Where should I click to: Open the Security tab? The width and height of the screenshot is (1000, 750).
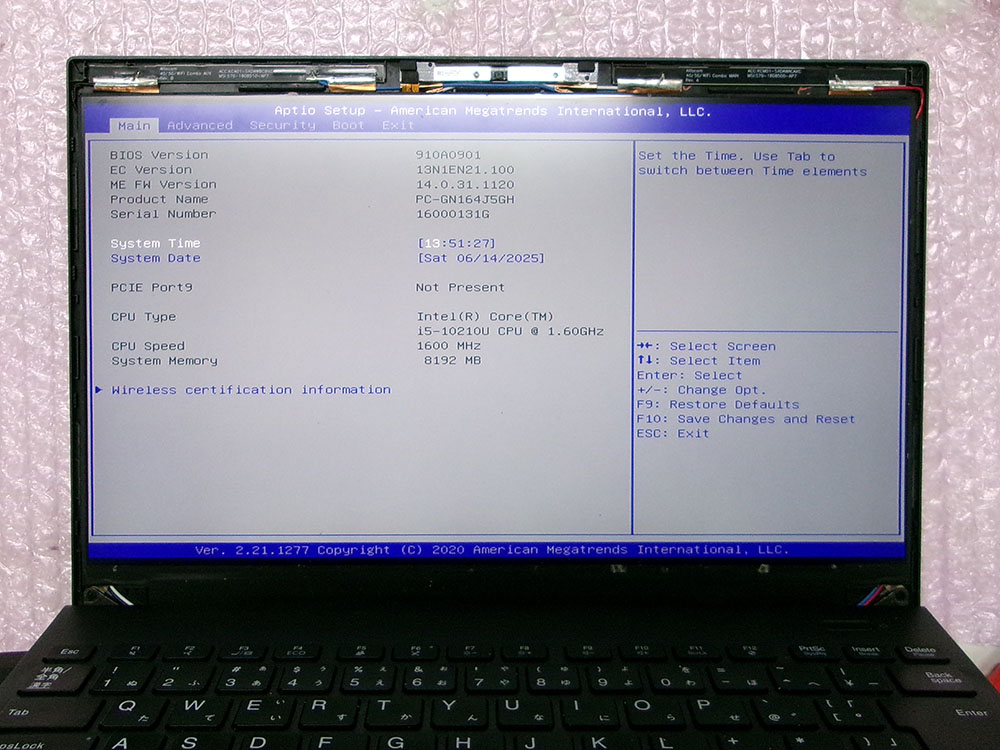(283, 126)
